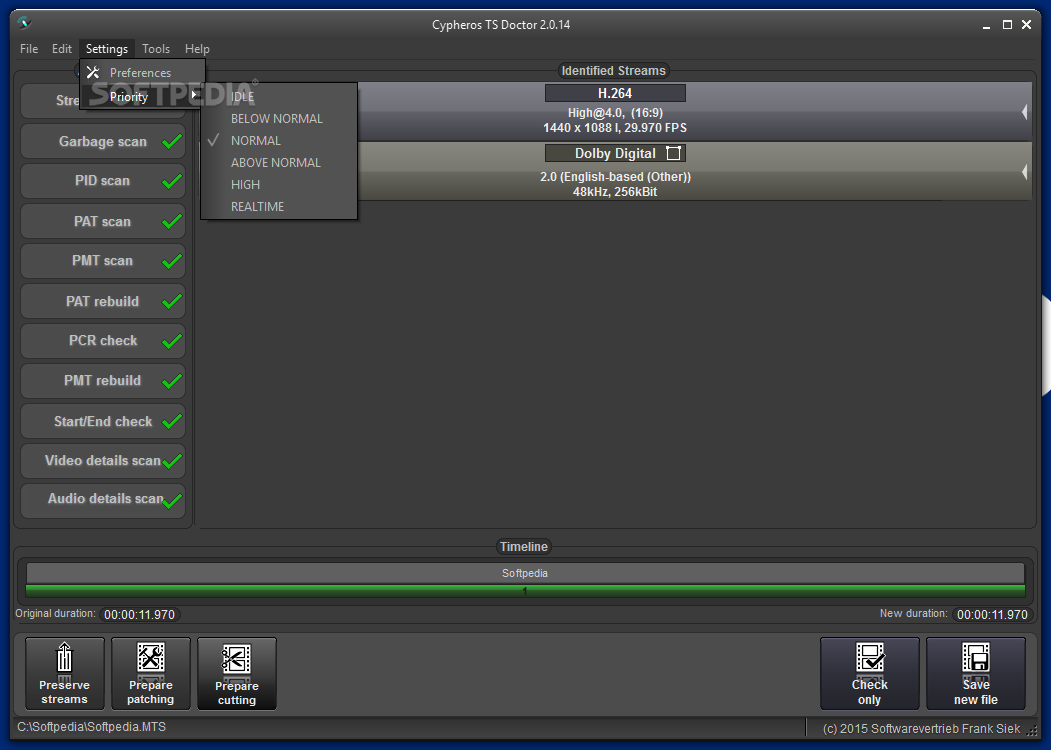Click the Timeline header label
The width and height of the screenshot is (1051, 750).
click(523, 546)
